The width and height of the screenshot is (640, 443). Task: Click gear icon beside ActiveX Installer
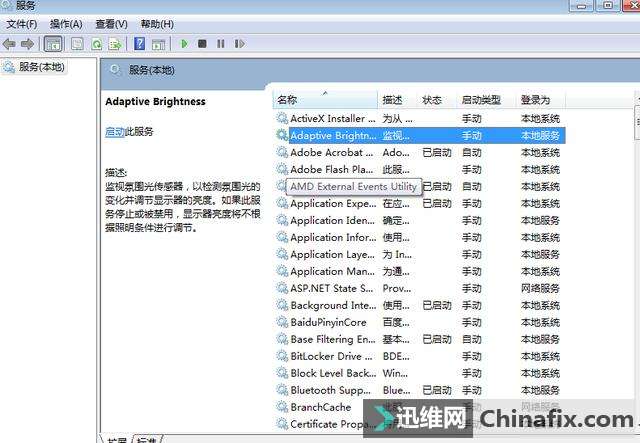point(282,118)
